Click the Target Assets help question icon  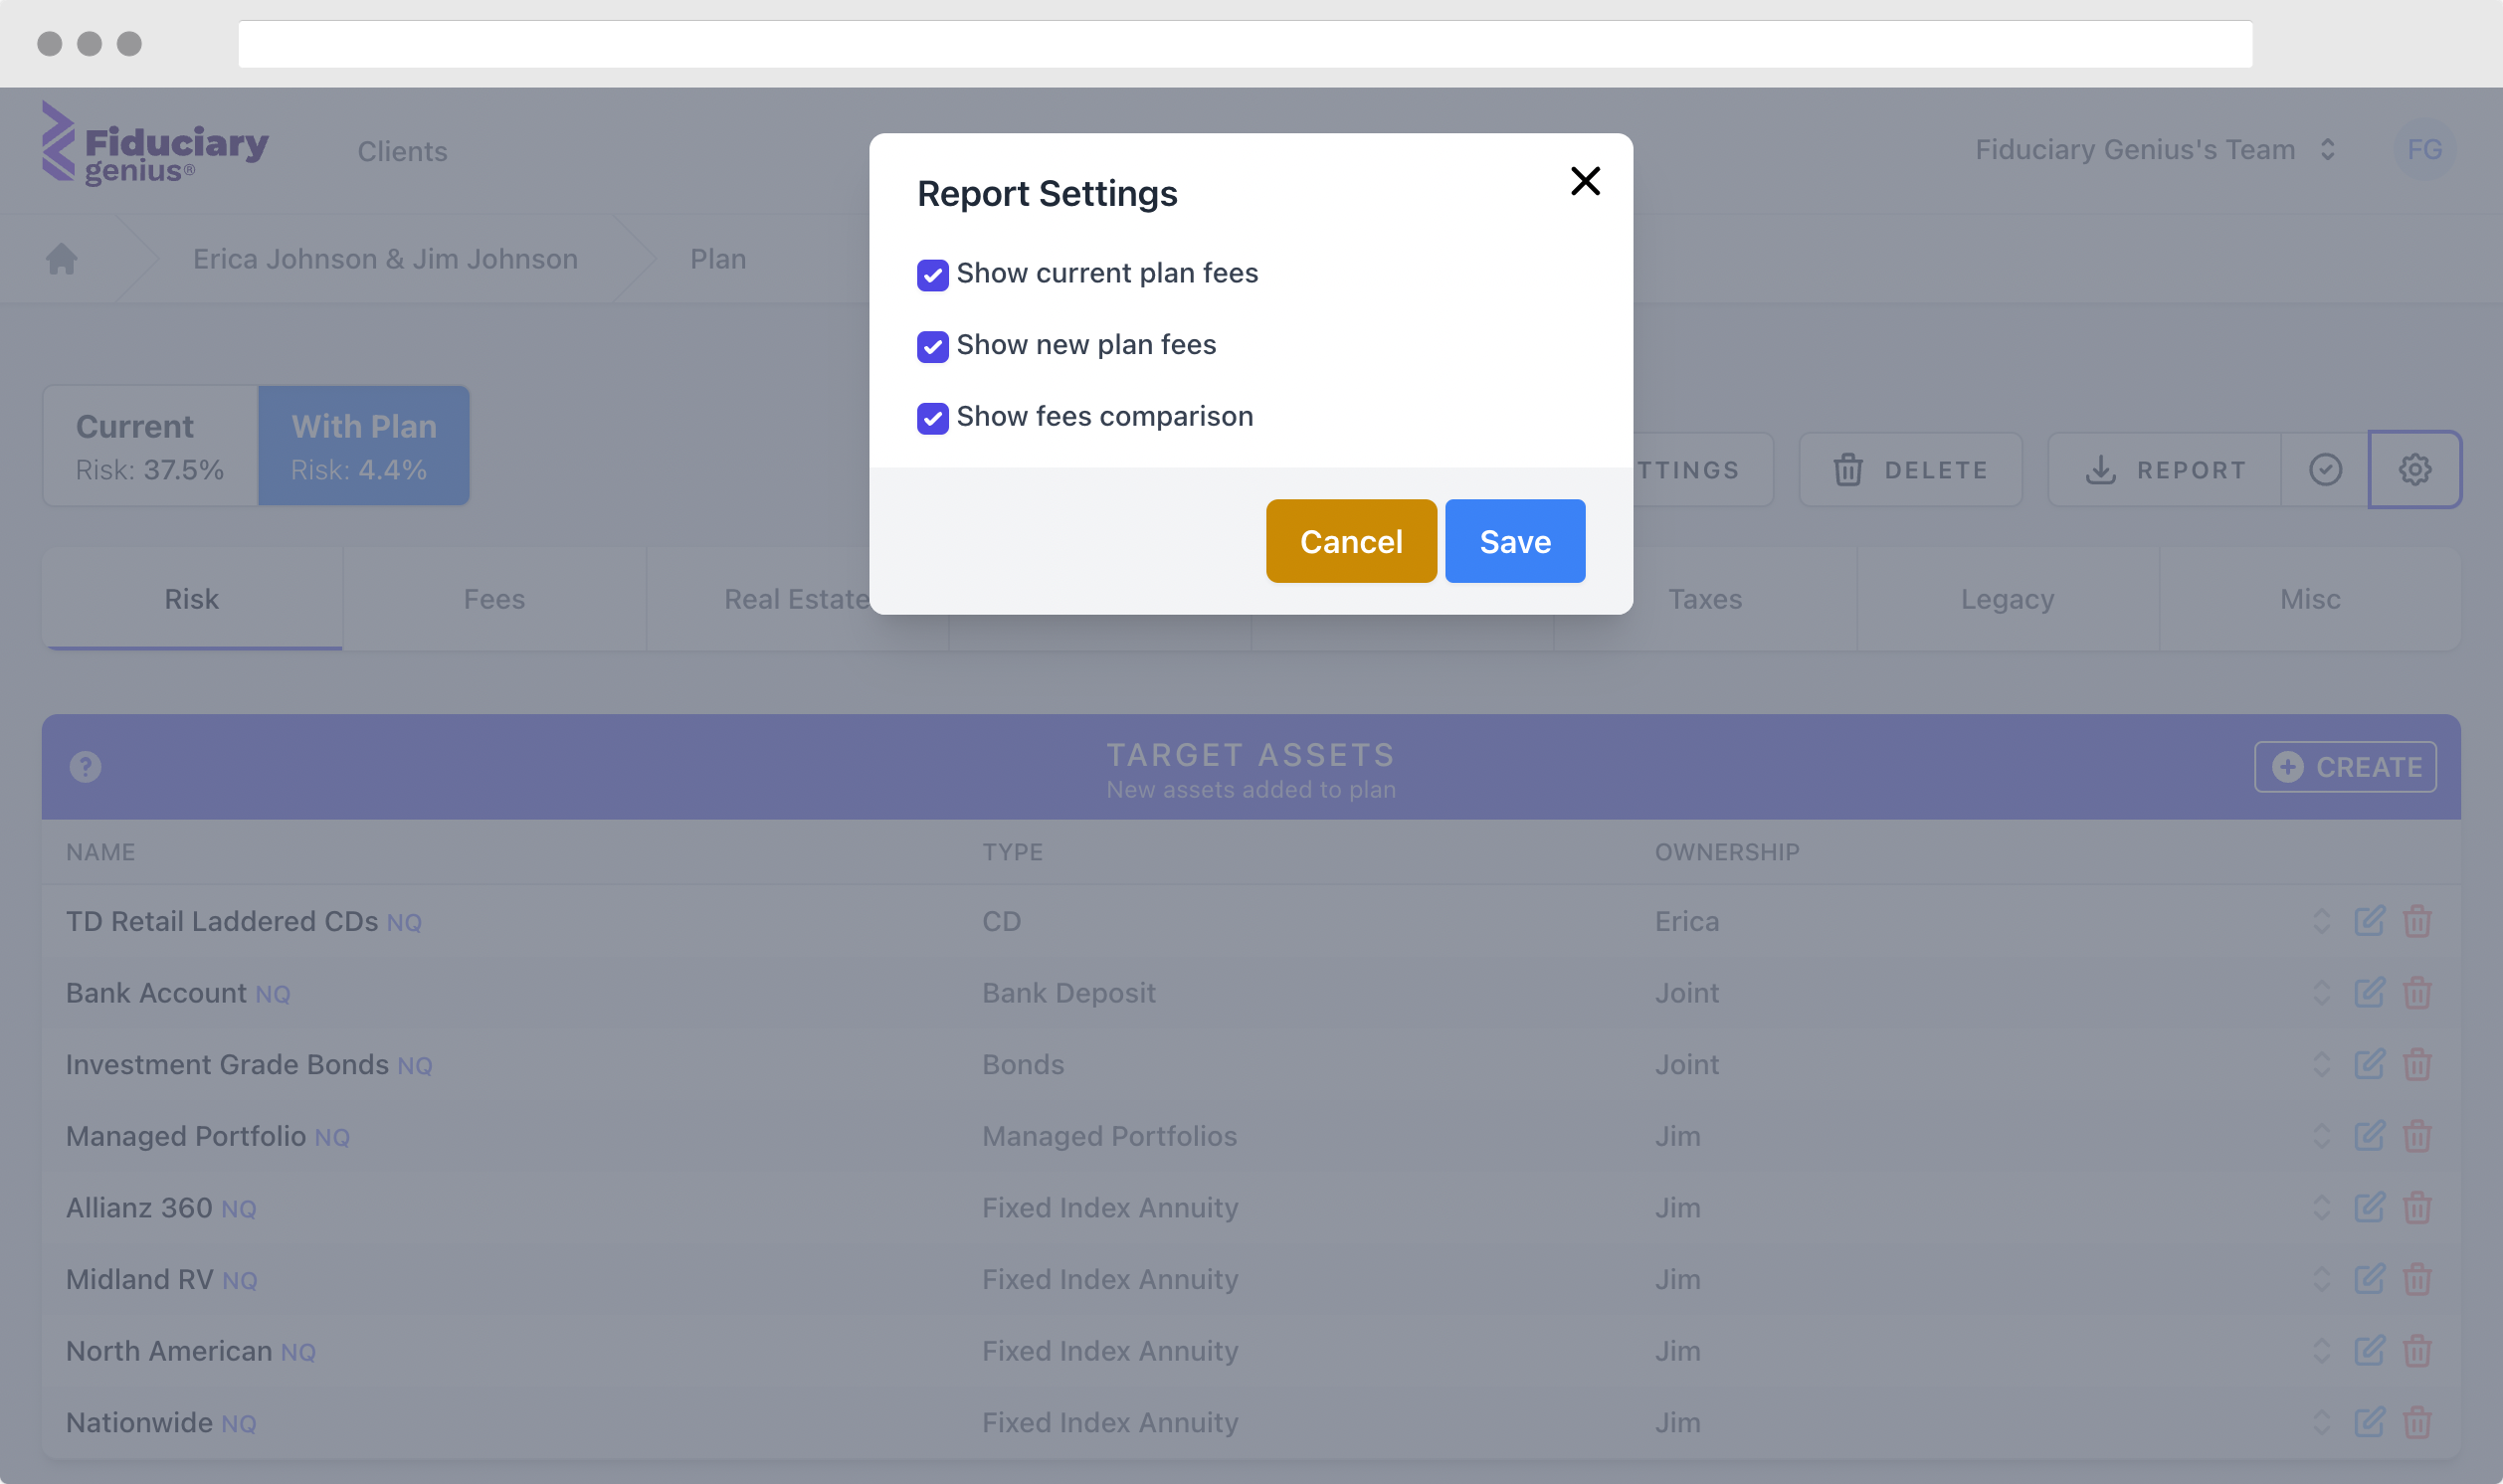85,766
